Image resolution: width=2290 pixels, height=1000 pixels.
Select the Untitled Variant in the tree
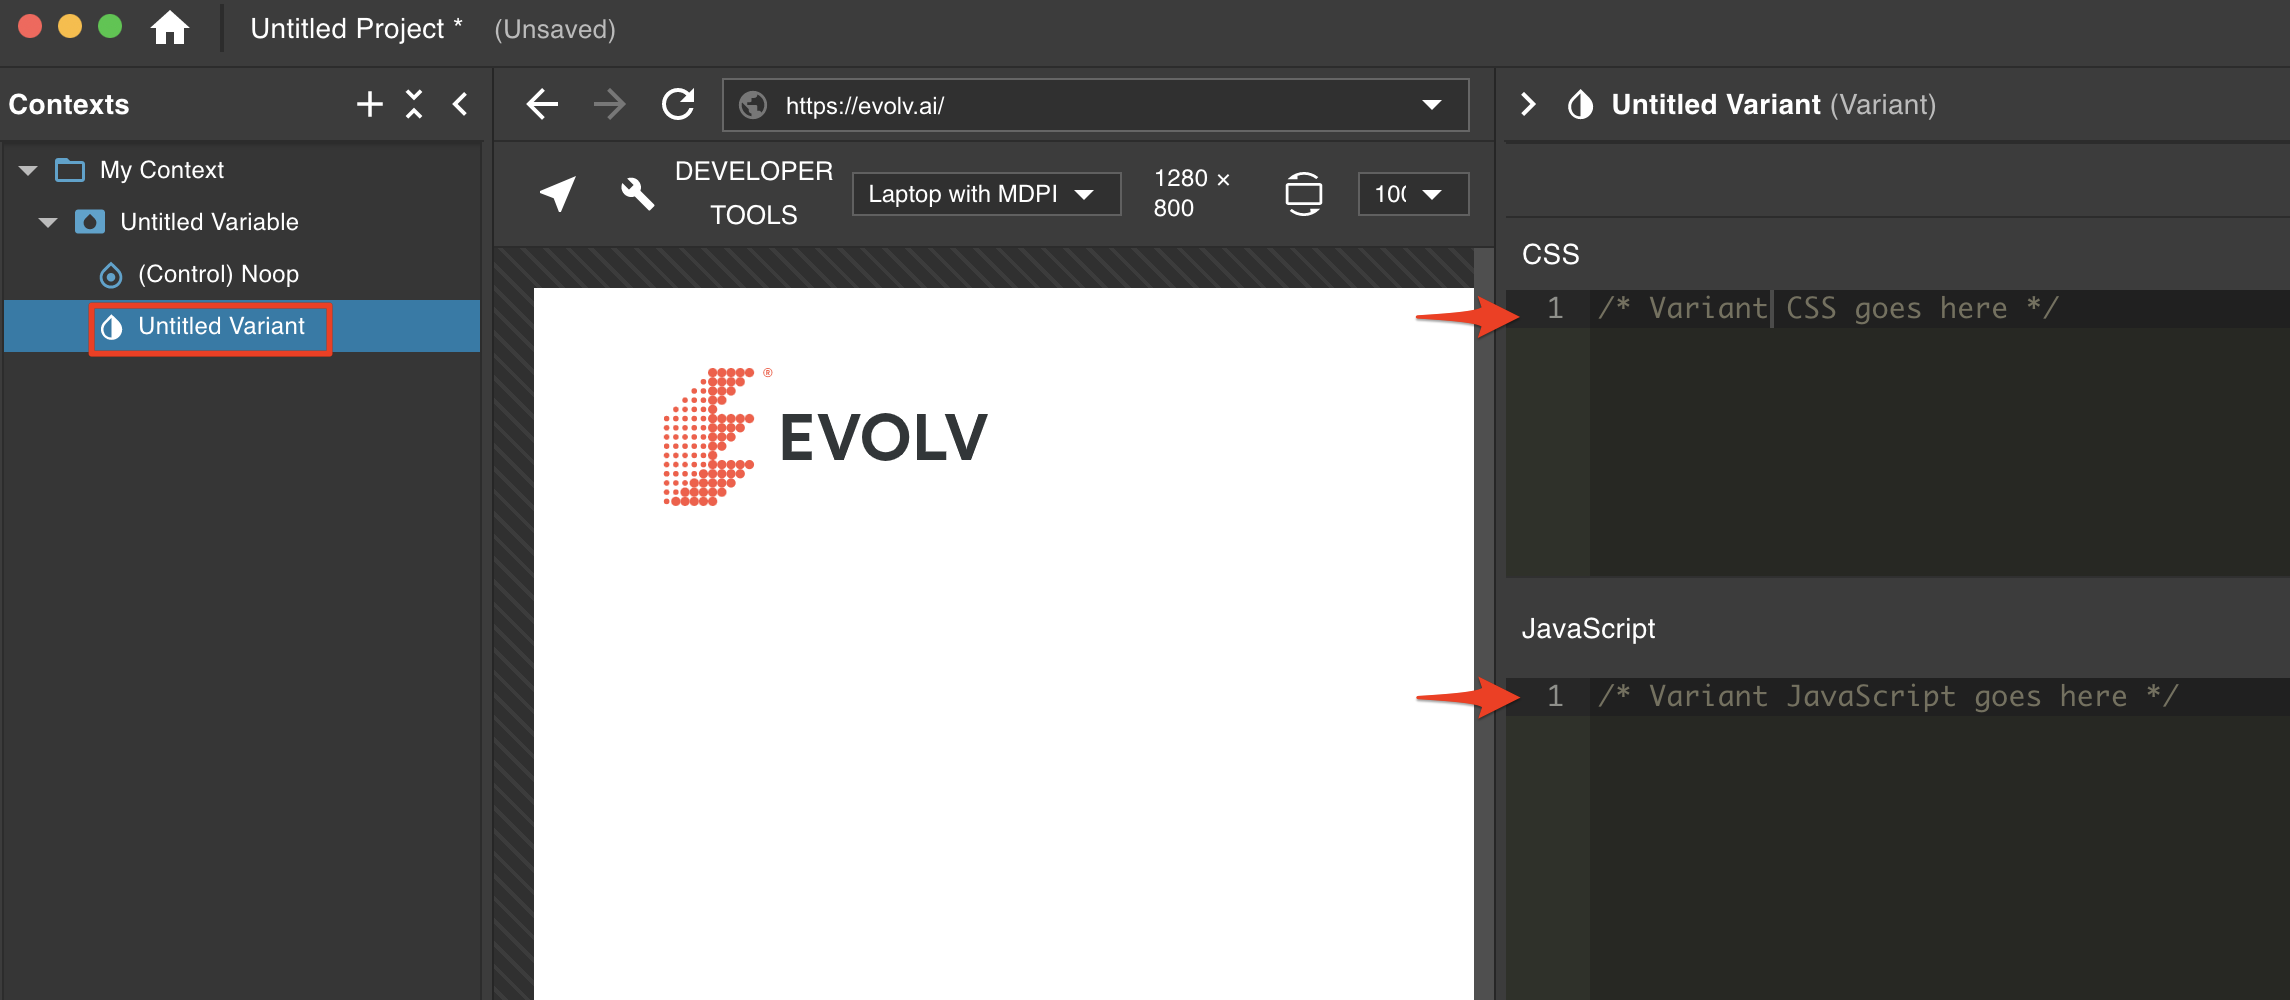click(x=219, y=326)
